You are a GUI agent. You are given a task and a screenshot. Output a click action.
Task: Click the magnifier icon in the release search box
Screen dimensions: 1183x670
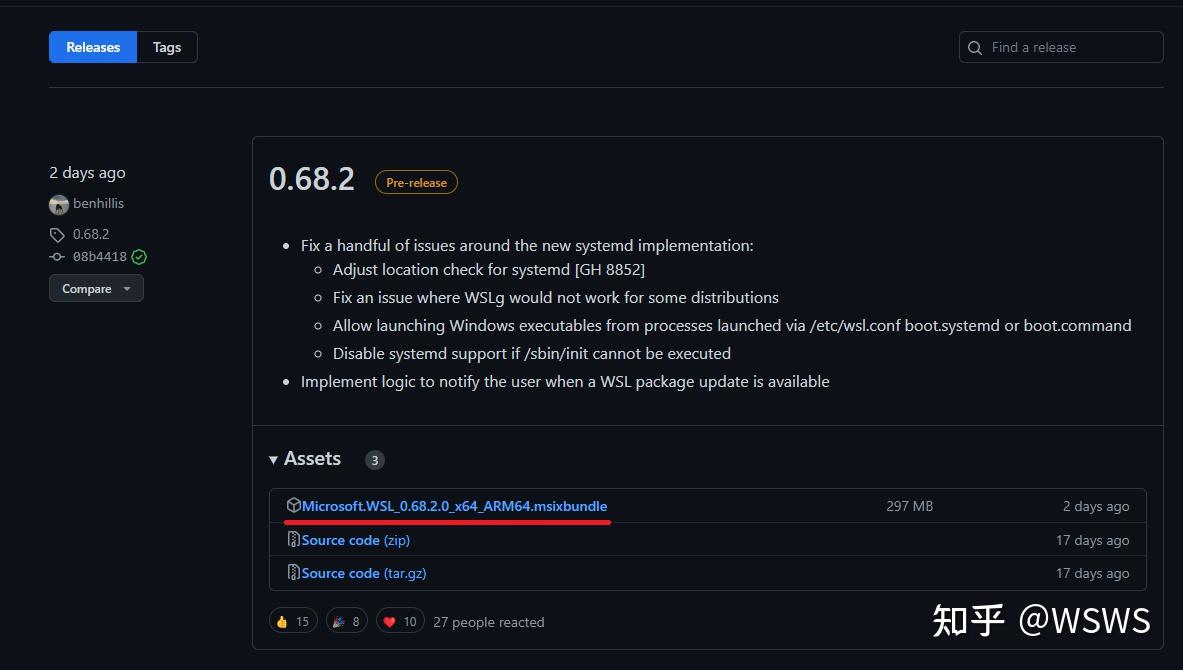tap(974, 47)
